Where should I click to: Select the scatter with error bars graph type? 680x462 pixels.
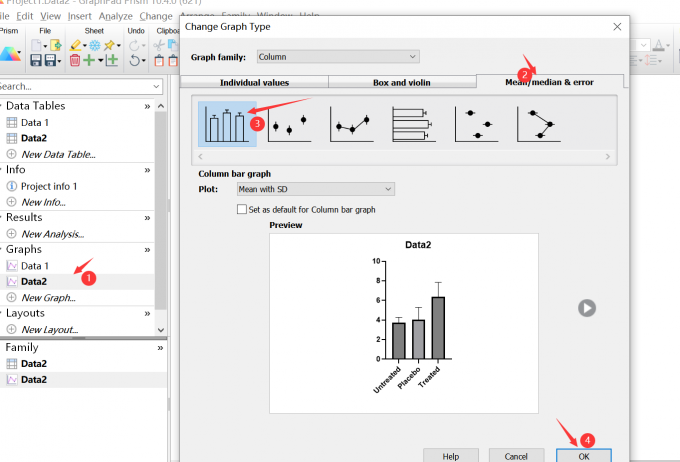click(289, 124)
